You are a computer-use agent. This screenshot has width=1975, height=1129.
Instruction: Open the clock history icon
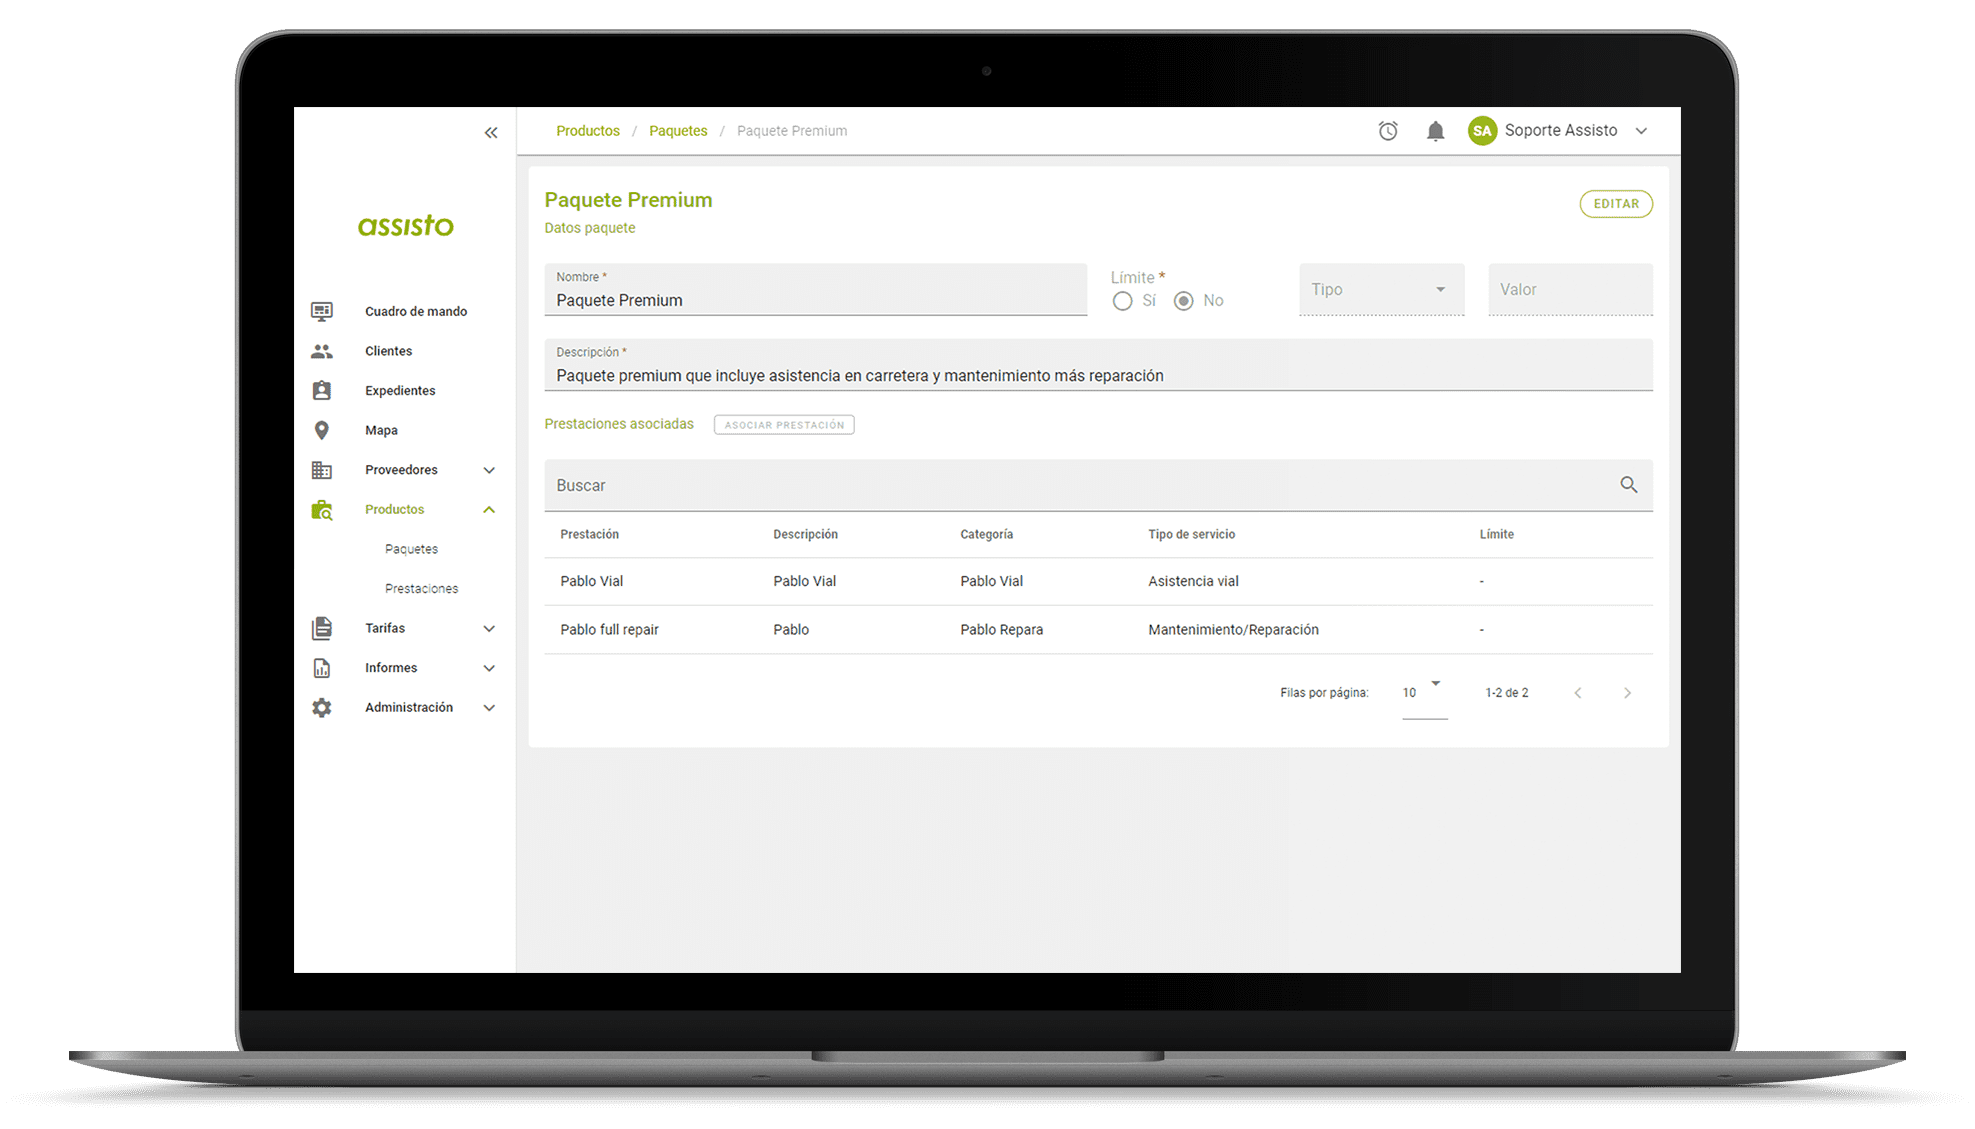pyautogui.click(x=1388, y=131)
